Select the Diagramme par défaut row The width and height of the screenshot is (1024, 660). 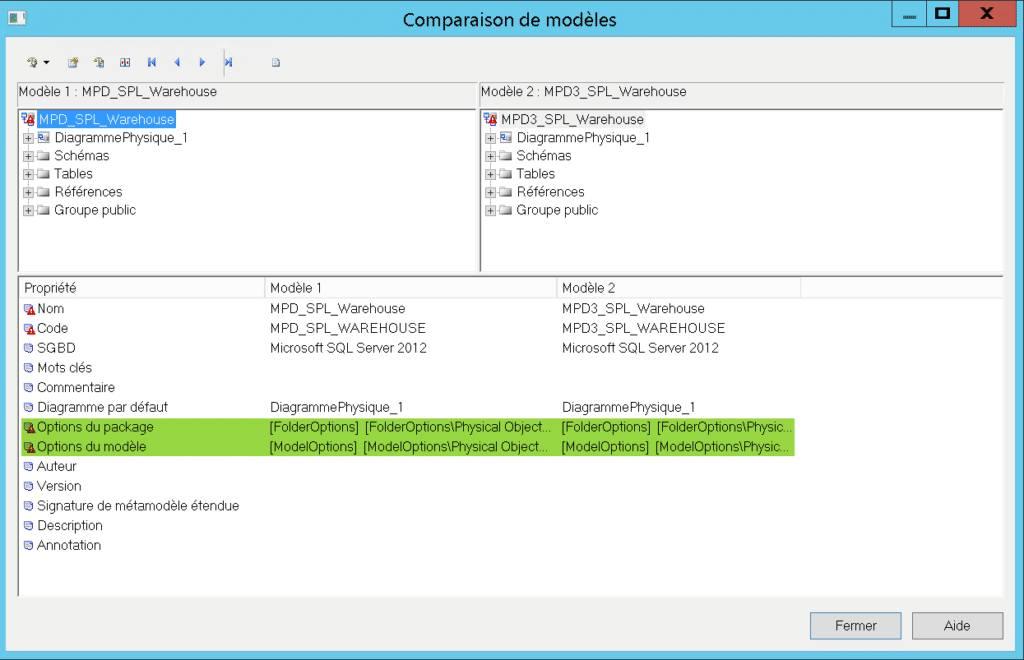[408, 407]
